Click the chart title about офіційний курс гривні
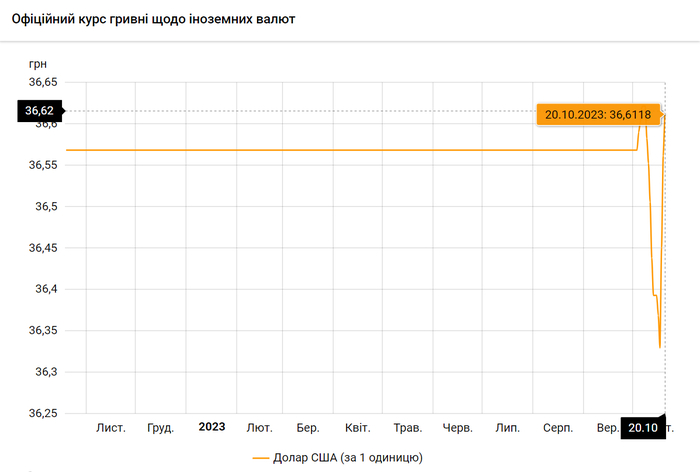The image size is (700, 472). tap(153, 20)
